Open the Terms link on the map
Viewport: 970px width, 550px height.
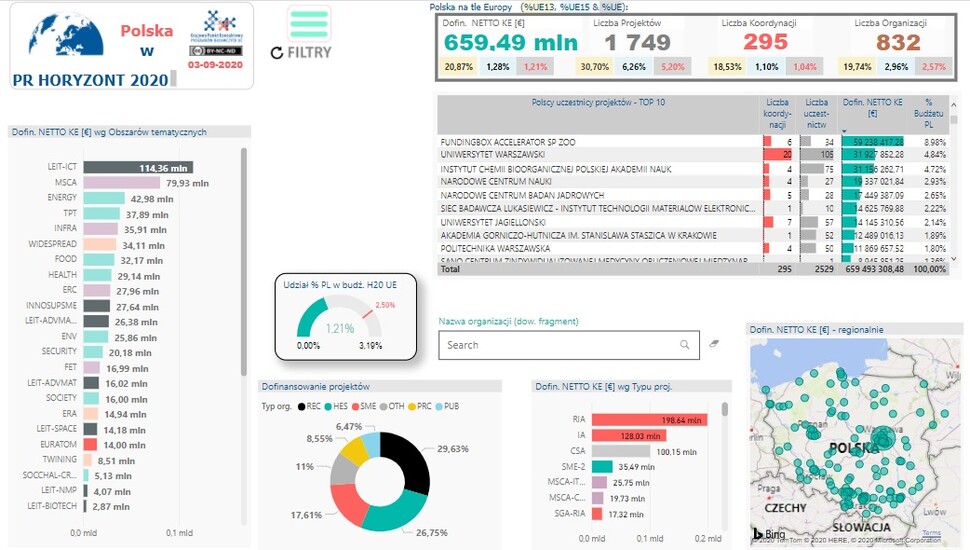click(x=931, y=533)
